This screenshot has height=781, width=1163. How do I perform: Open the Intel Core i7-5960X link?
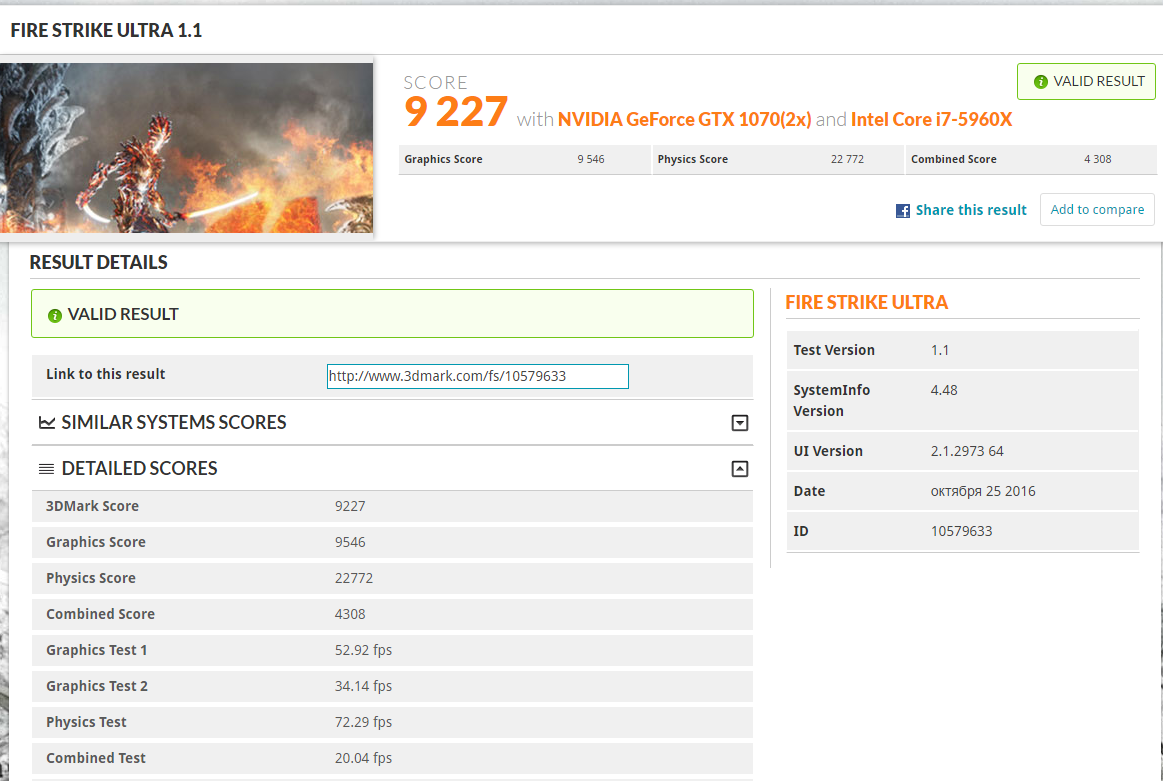(x=931, y=119)
